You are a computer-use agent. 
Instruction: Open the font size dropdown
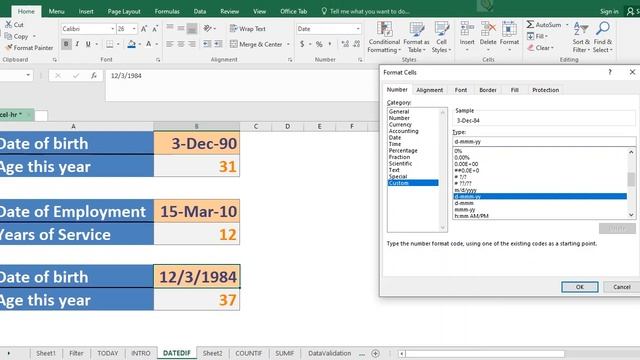pyautogui.click(x=134, y=29)
